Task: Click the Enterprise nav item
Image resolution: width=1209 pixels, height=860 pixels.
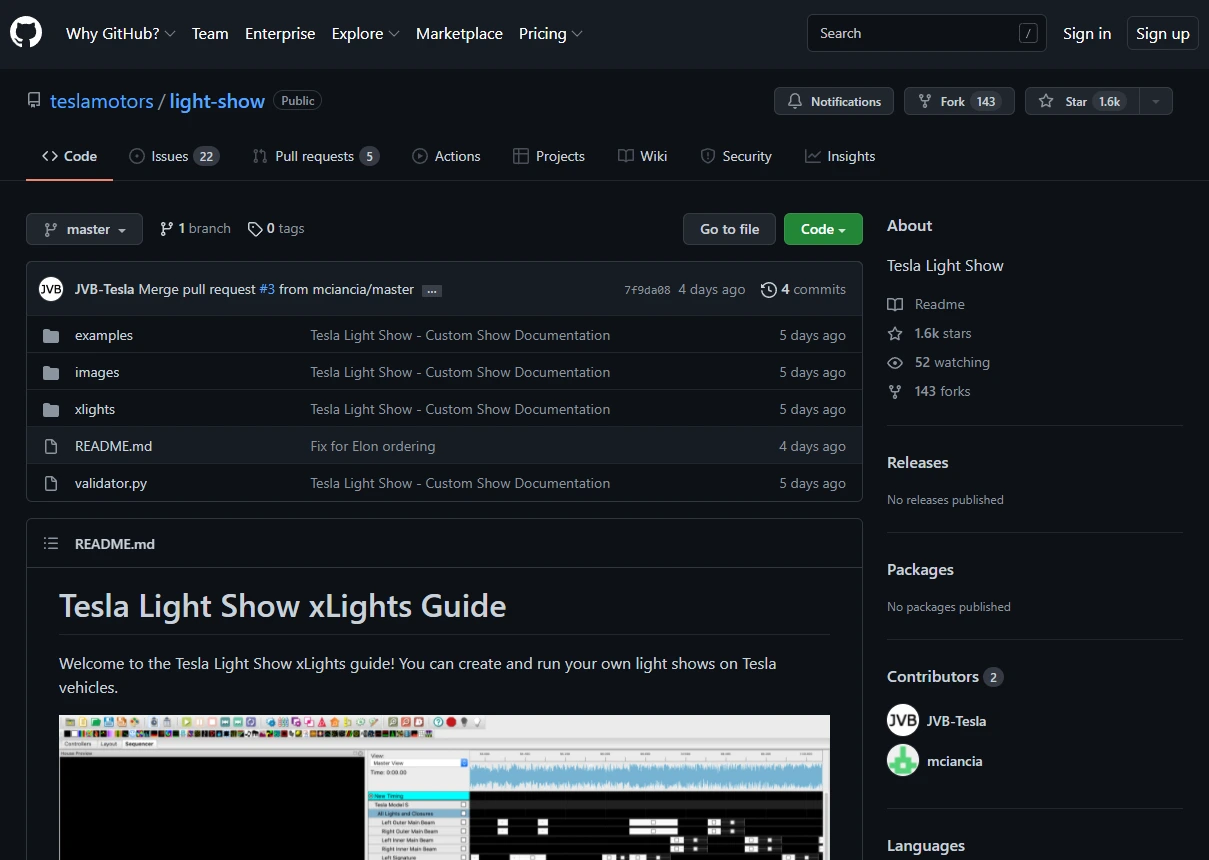Action: tap(280, 33)
